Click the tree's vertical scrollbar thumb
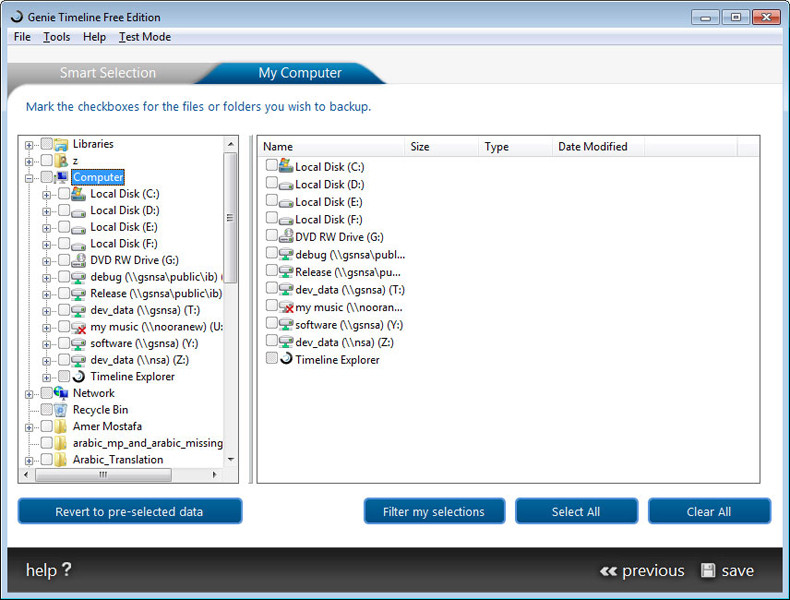This screenshot has height=600, width=790. coord(230,218)
